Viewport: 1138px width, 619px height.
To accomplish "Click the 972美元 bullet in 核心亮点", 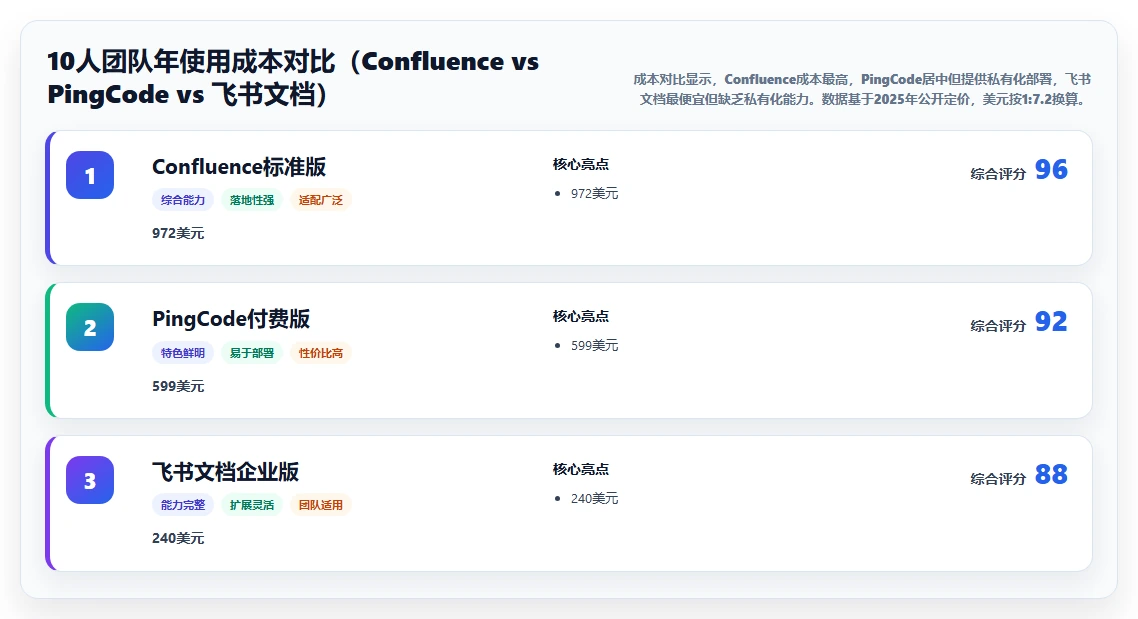I will [594, 194].
